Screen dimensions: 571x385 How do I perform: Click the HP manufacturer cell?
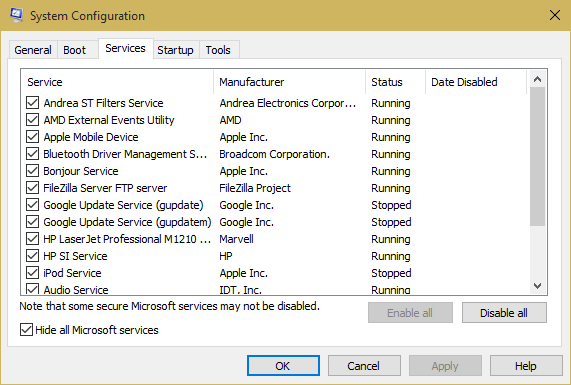coord(226,256)
